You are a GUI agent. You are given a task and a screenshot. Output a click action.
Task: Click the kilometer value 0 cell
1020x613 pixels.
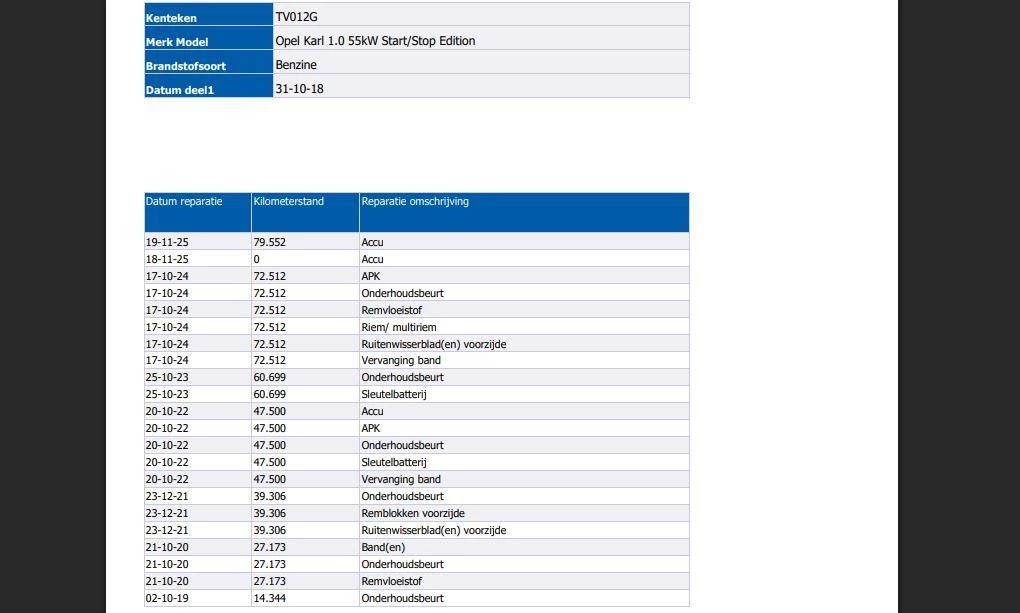[257, 259]
